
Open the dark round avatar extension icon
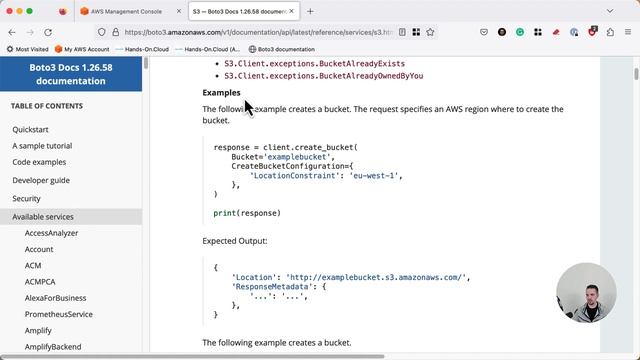click(x=502, y=32)
